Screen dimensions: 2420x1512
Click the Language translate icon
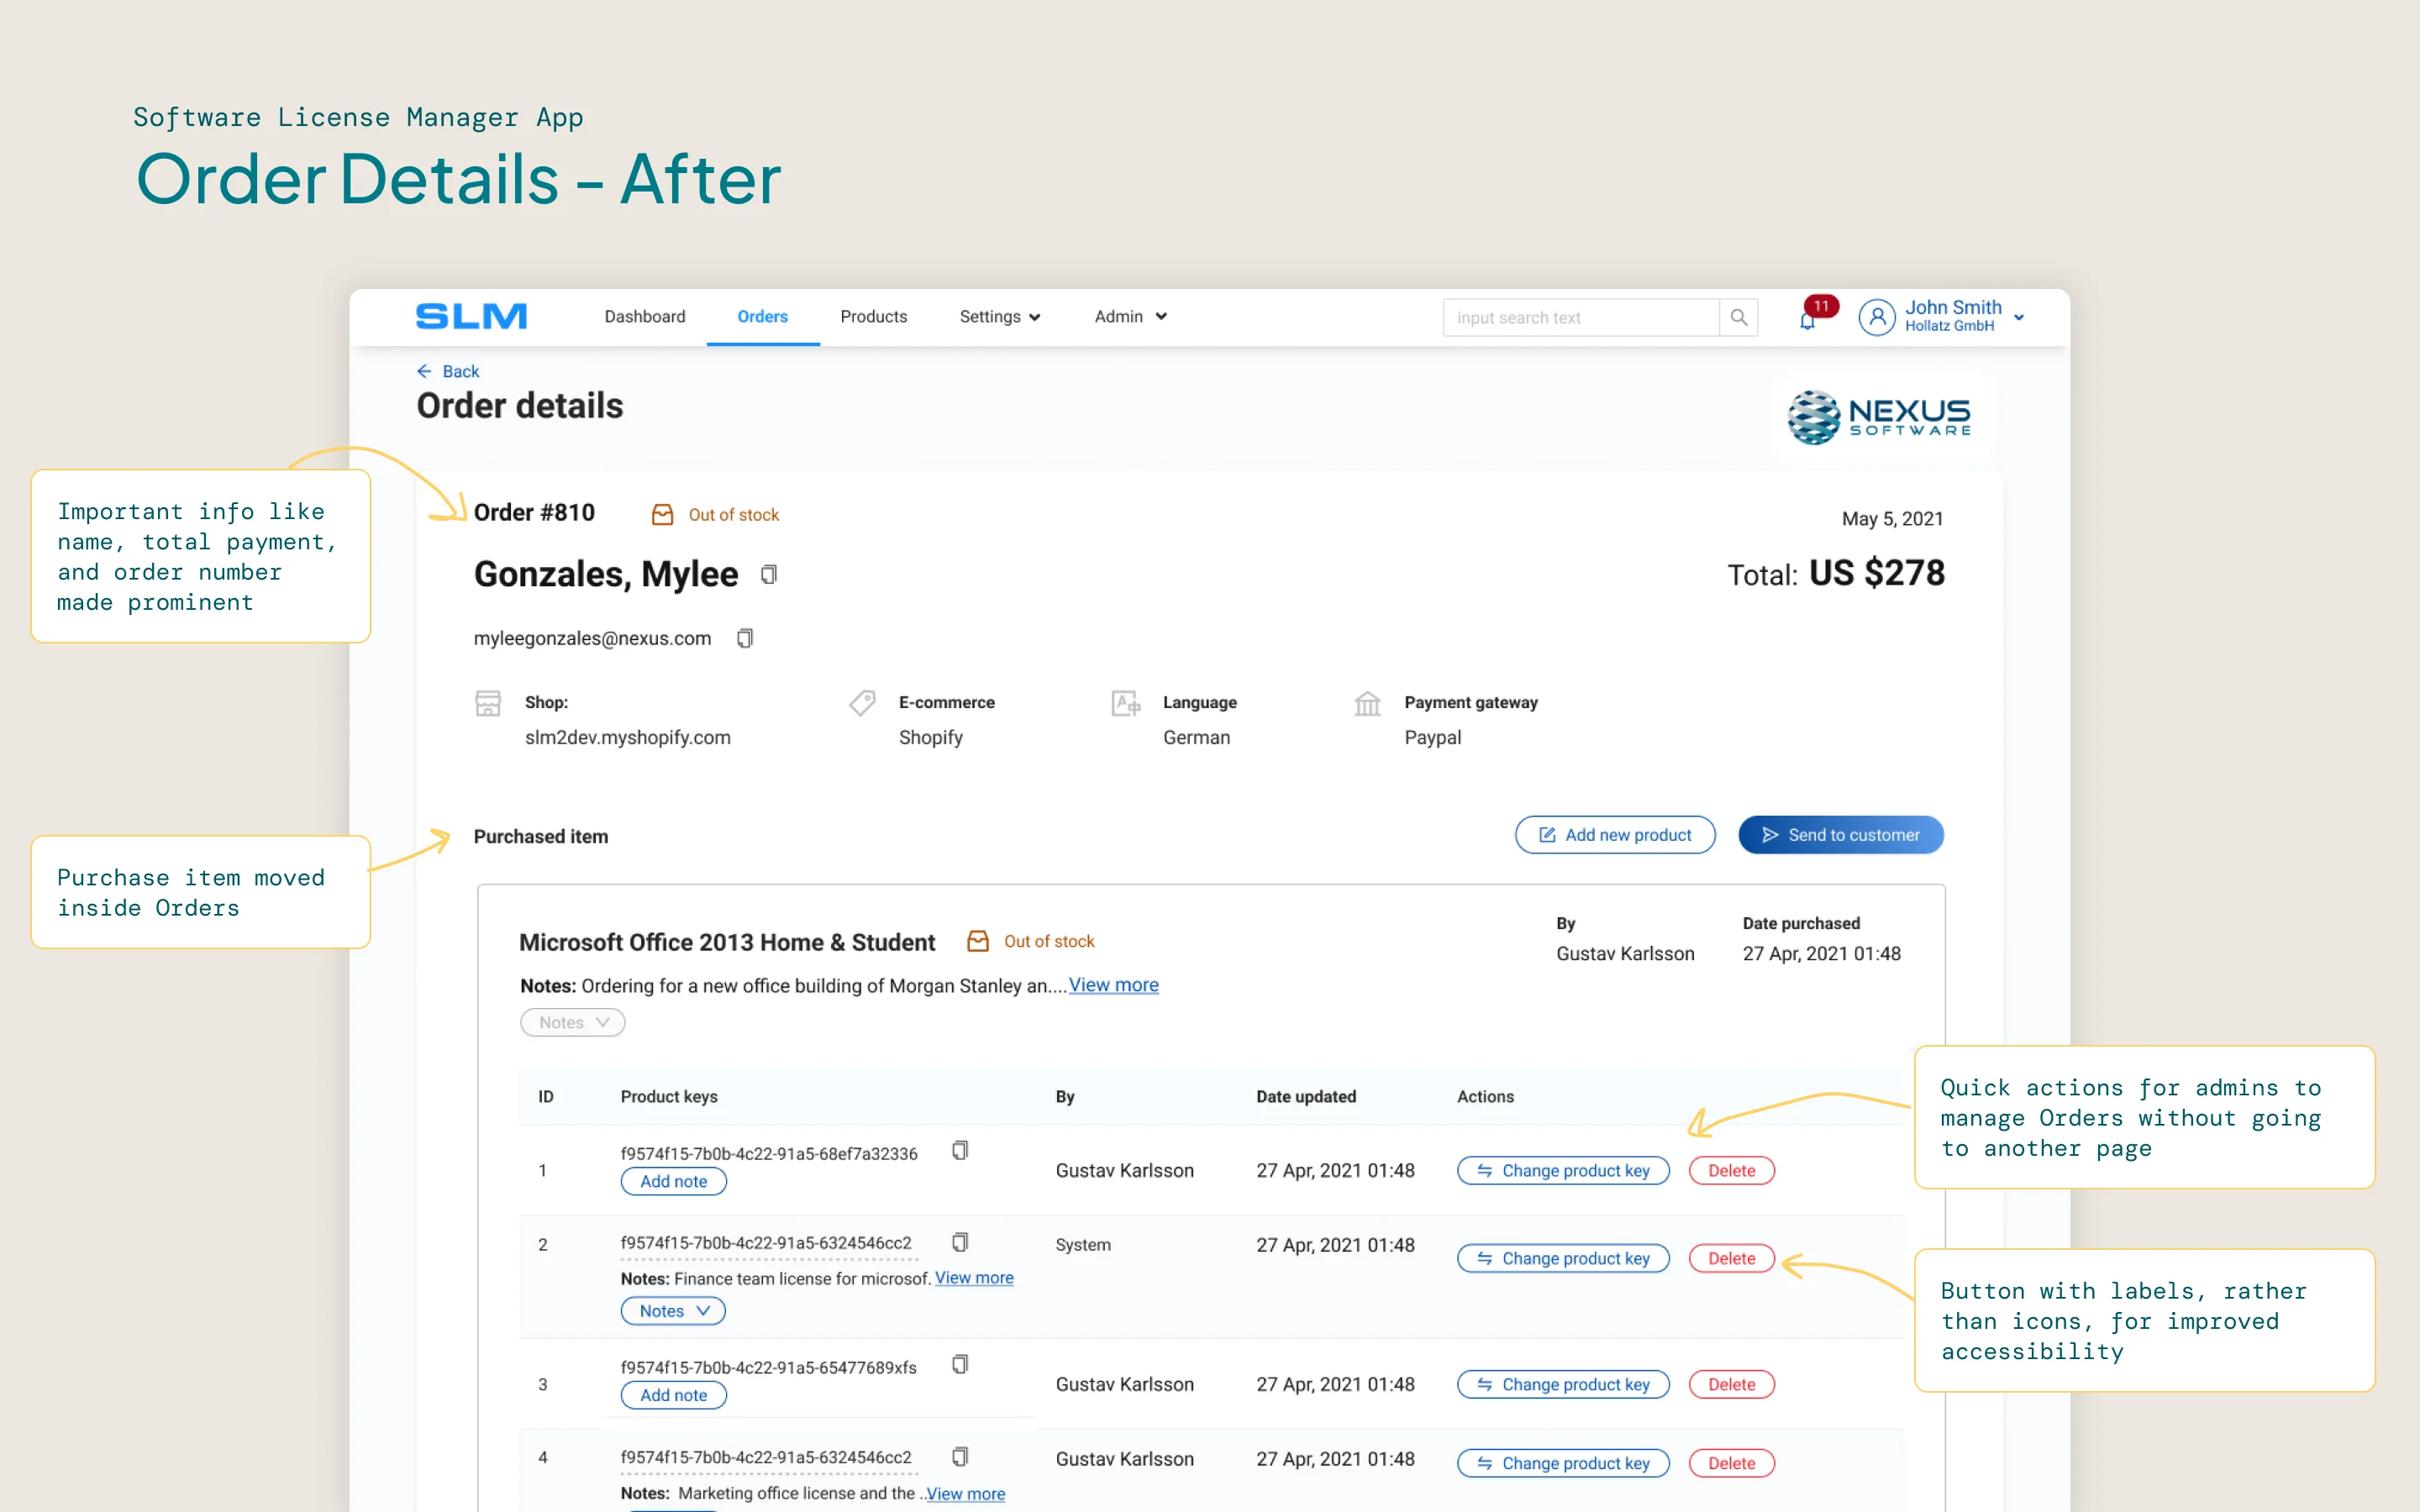coord(1126,703)
